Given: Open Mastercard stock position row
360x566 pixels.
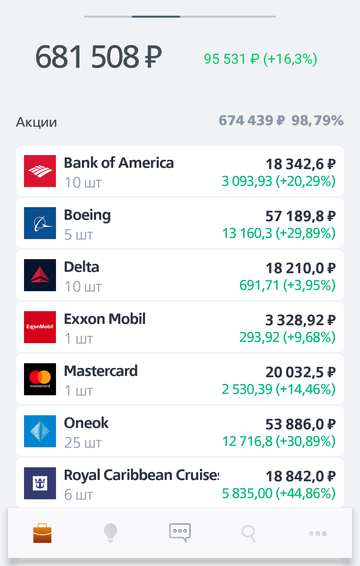Looking at the screenshot, I should click(180, 379).
